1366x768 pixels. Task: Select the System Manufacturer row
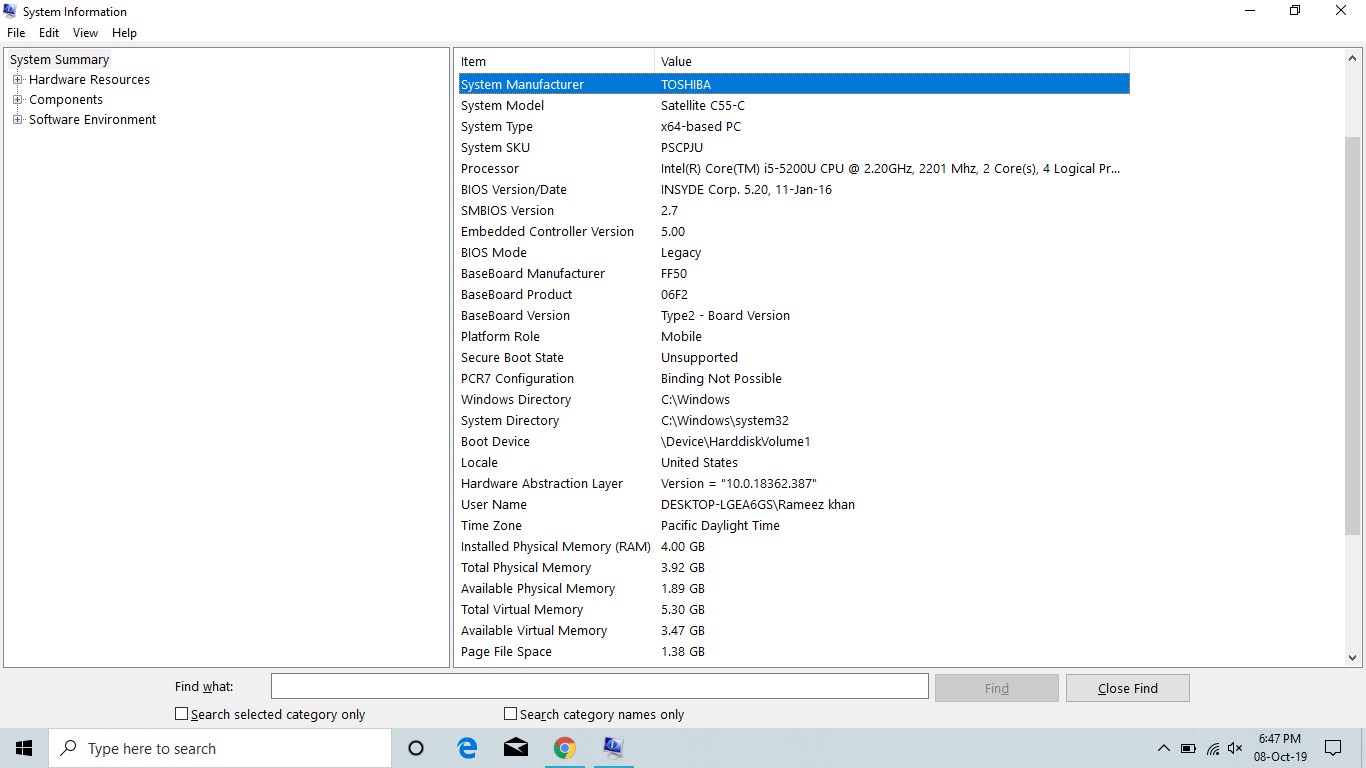coord(793,85)
